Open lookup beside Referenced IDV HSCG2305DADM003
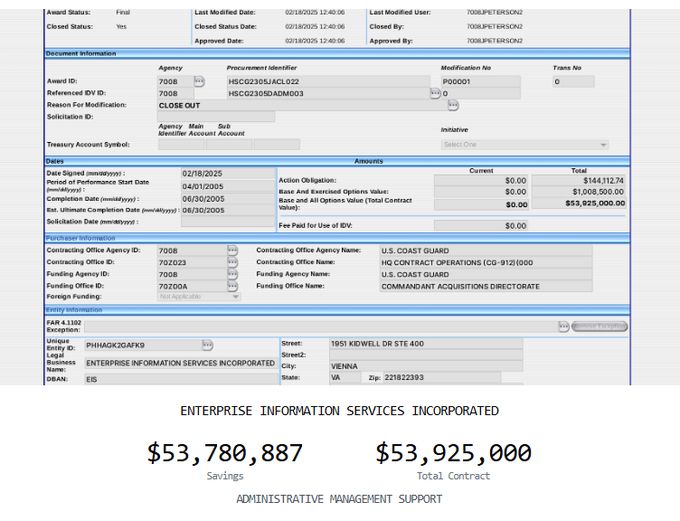The height and width of the screenshot is (521, 680). (x=435, y=93)
